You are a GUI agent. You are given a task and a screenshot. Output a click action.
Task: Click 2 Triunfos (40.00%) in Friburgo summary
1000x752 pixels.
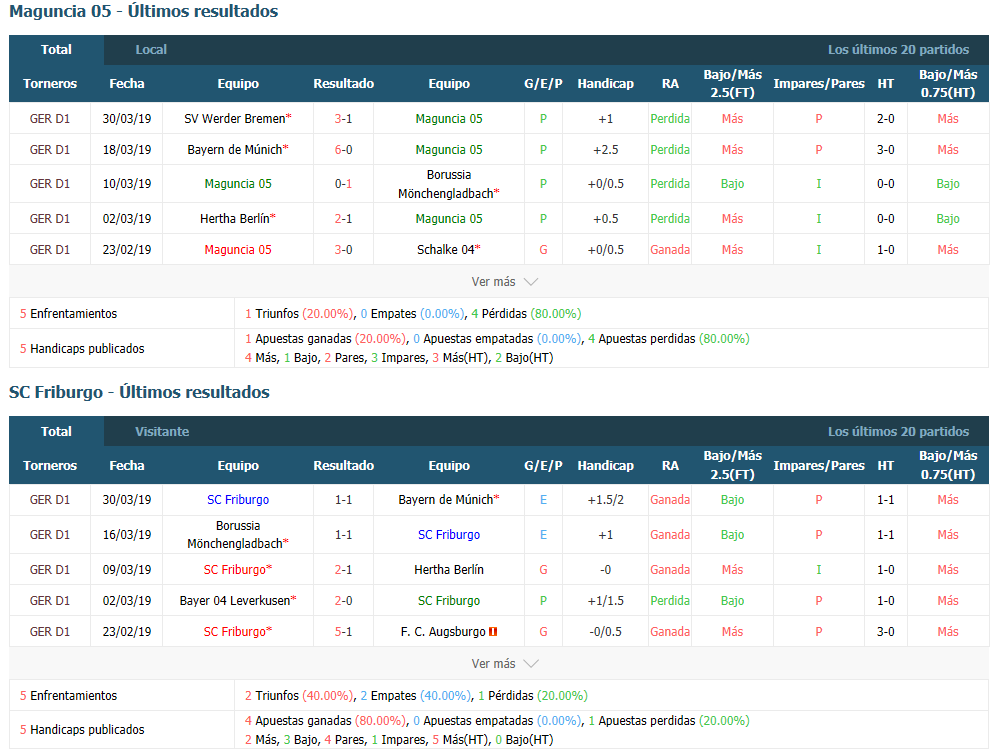point(298,696)
